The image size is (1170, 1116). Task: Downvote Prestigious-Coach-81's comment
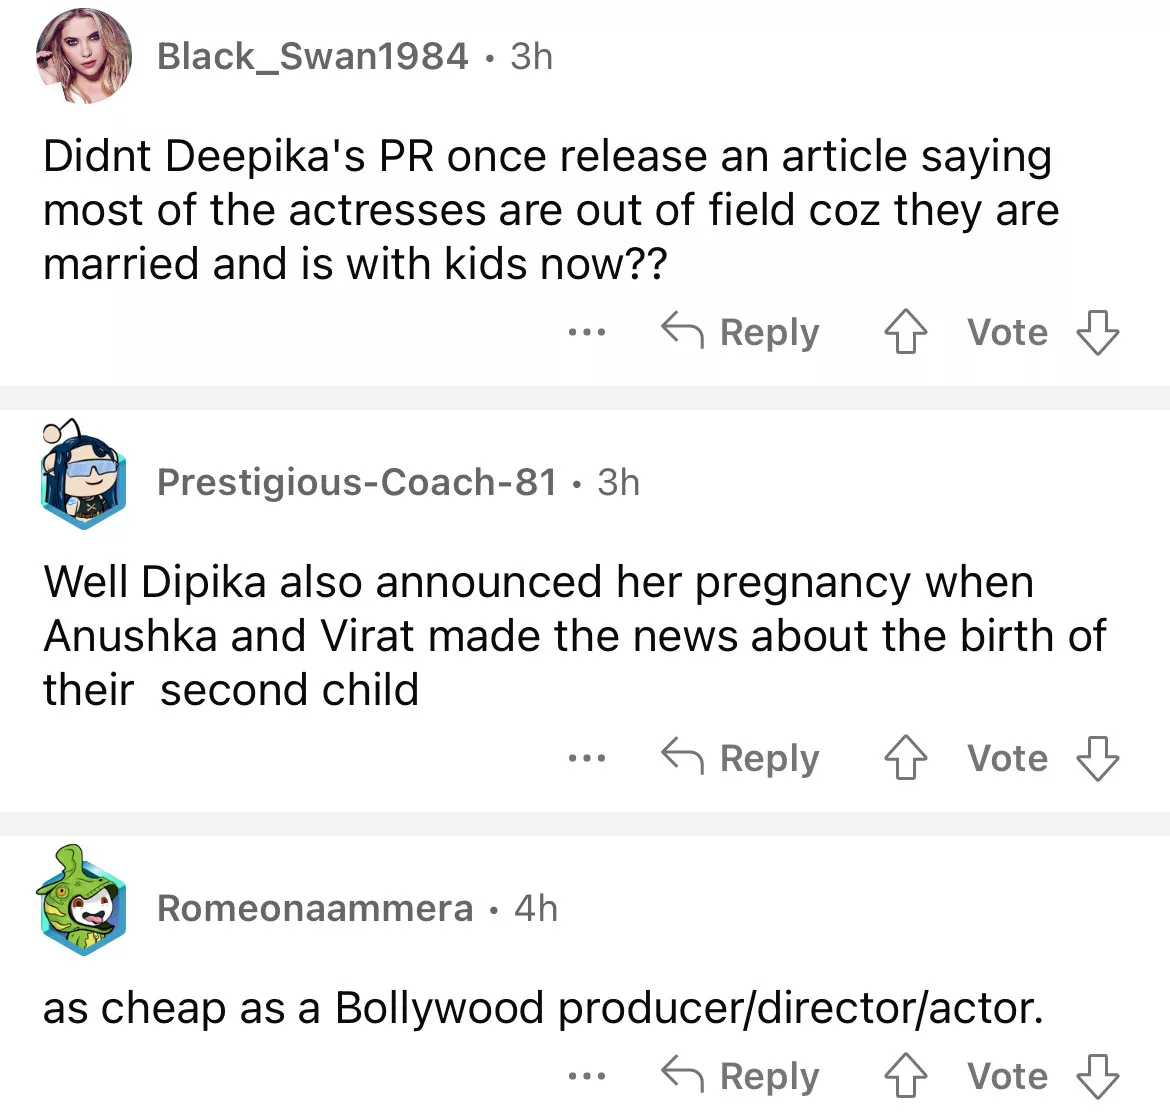point(1097,758)
